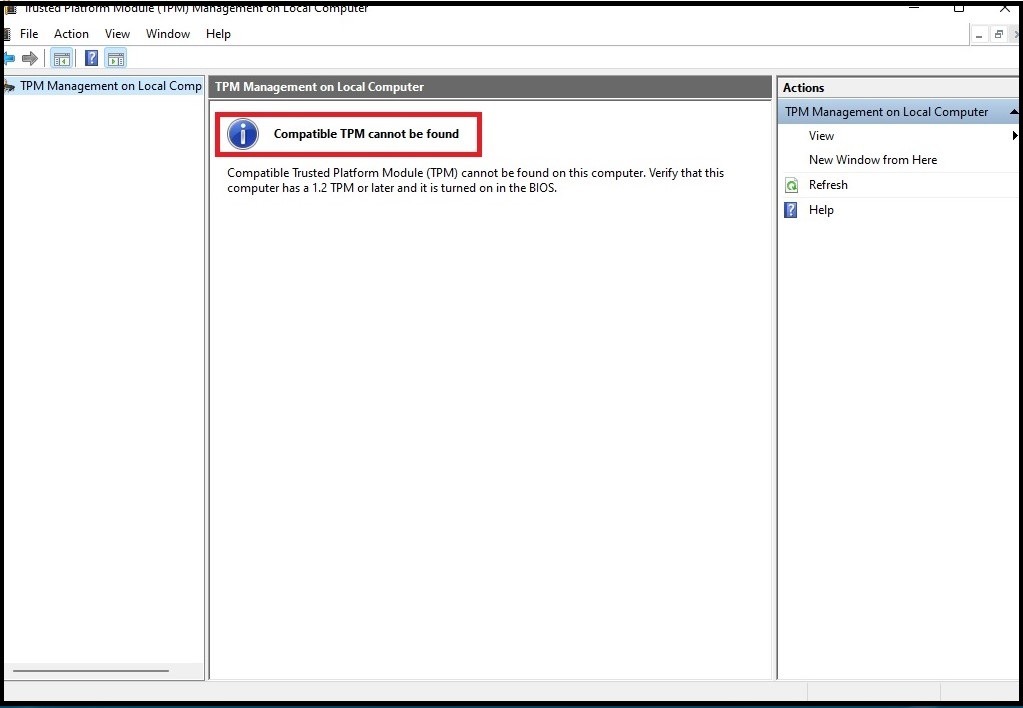Screen dimensions: 1023x708
Task: Click the Refresh icon in the Actions pane
Action: coord(791,185)
